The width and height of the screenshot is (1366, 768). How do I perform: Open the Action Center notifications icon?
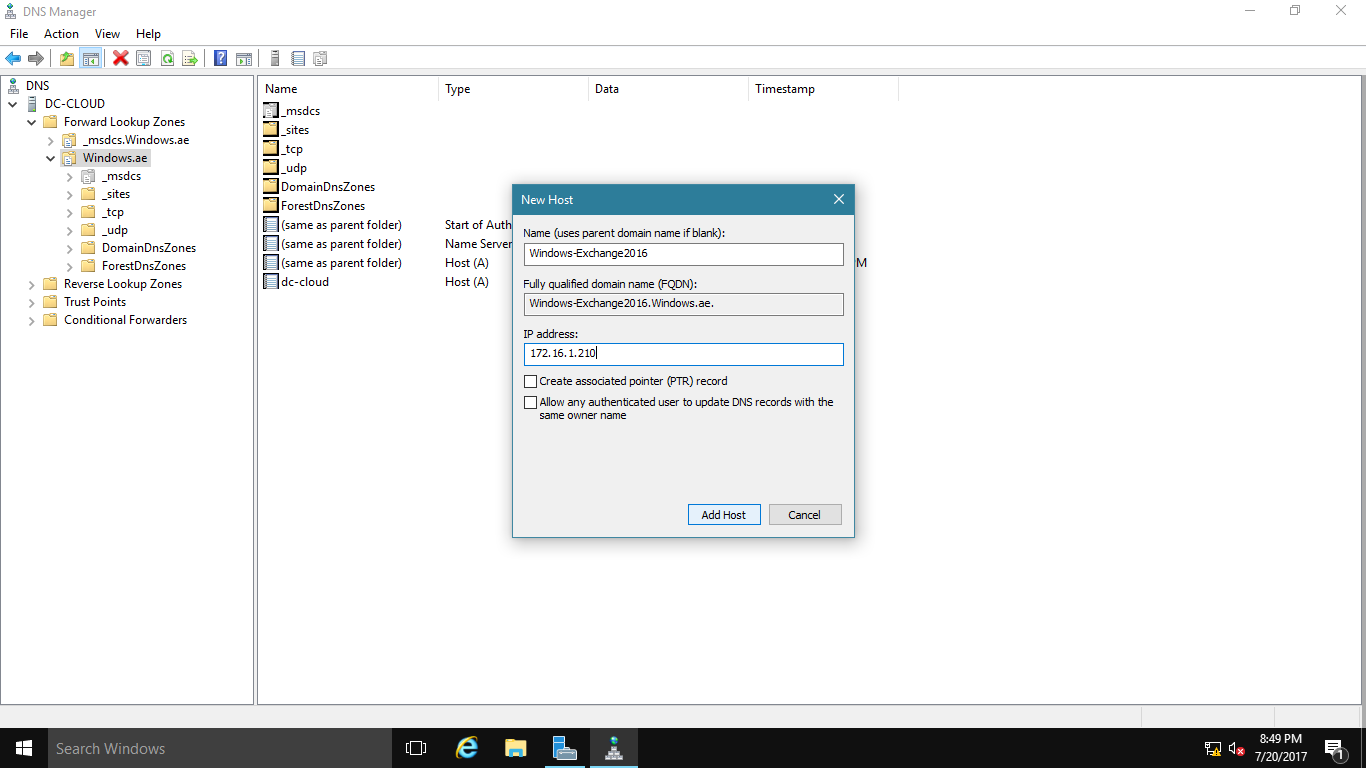click(1335, 748)
